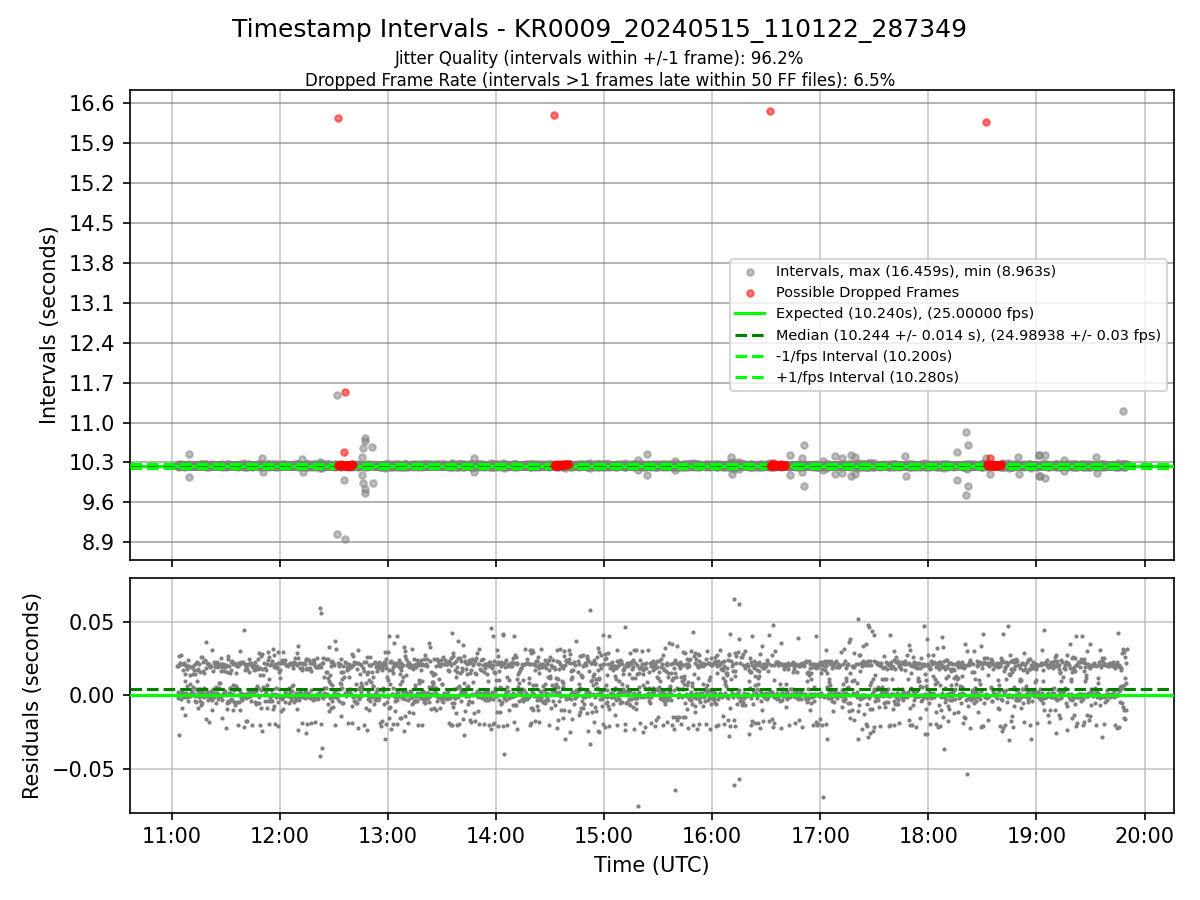The image size is (1200, 900).
Task: Click the red point at 11.5s near 12:35
Action: coord(345,392)
